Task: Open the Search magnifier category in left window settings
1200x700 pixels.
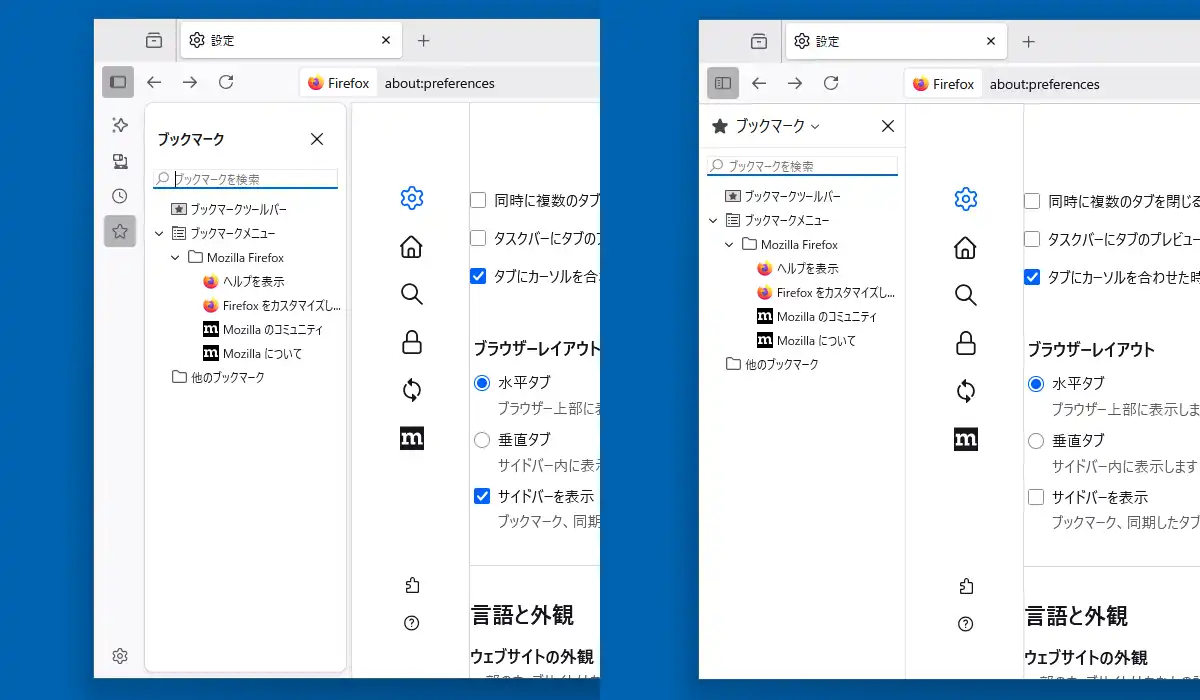Action: (412, 294)
